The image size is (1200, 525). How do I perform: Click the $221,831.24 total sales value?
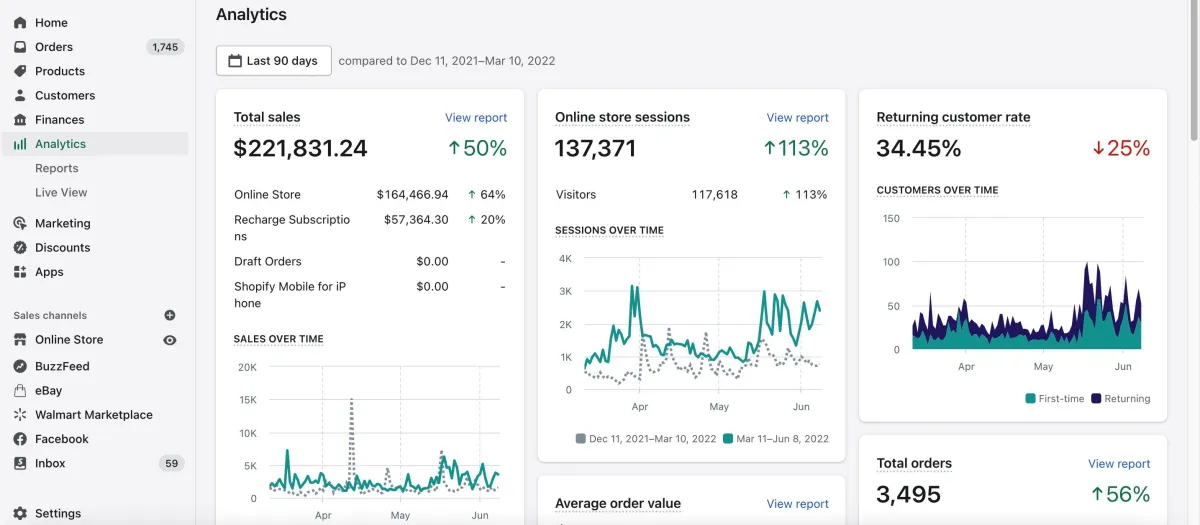tap(300, 149)
